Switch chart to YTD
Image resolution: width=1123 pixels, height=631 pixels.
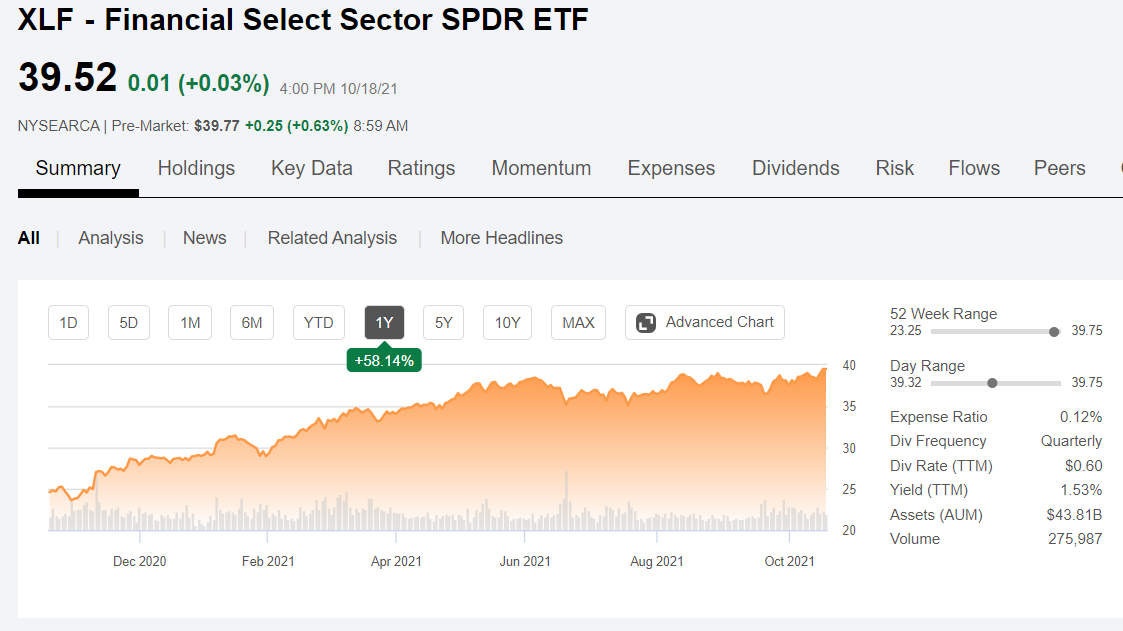point(319,322)
